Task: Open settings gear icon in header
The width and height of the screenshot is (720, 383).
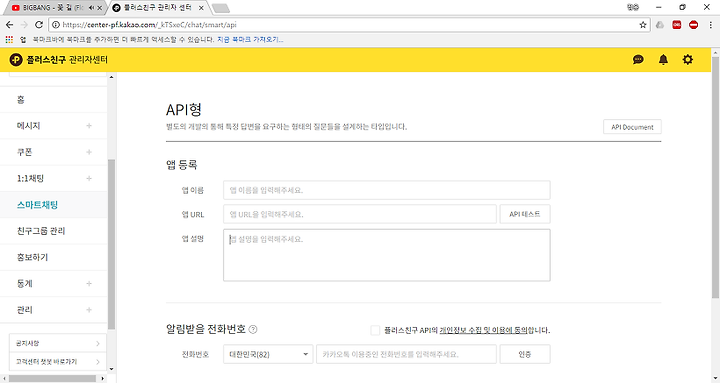Action: [687, 60]
